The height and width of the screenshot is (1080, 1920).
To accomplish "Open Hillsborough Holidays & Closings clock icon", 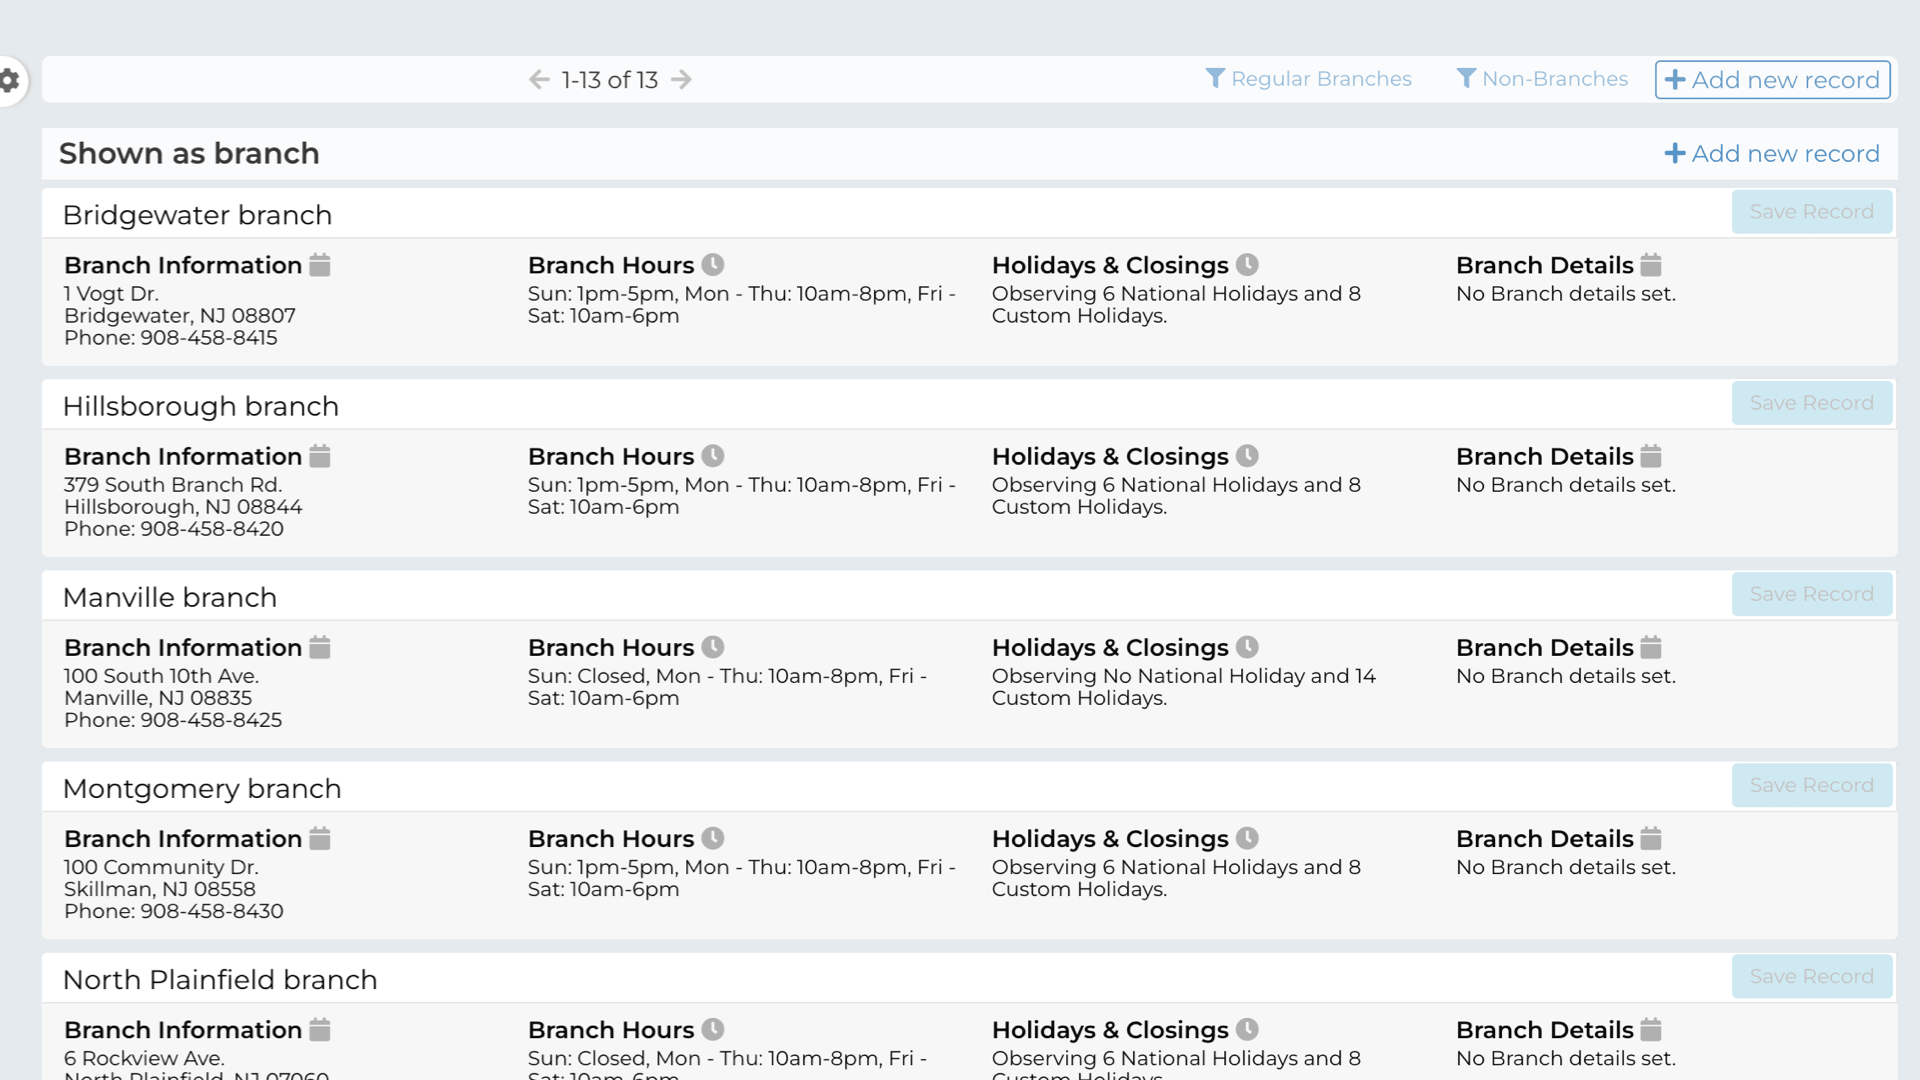I will pos(1247,456).
